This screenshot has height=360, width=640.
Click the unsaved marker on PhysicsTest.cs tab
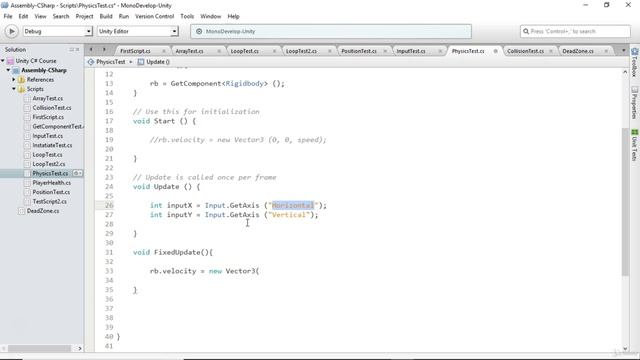(496, 51)
